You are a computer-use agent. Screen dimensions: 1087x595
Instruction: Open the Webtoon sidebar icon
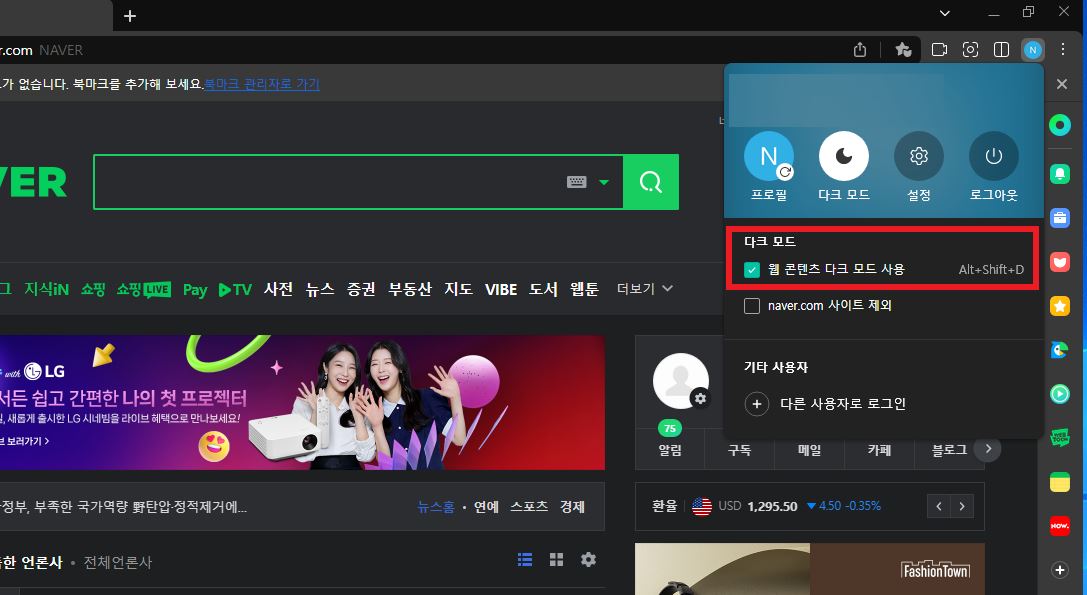[x=1059, y=438]
